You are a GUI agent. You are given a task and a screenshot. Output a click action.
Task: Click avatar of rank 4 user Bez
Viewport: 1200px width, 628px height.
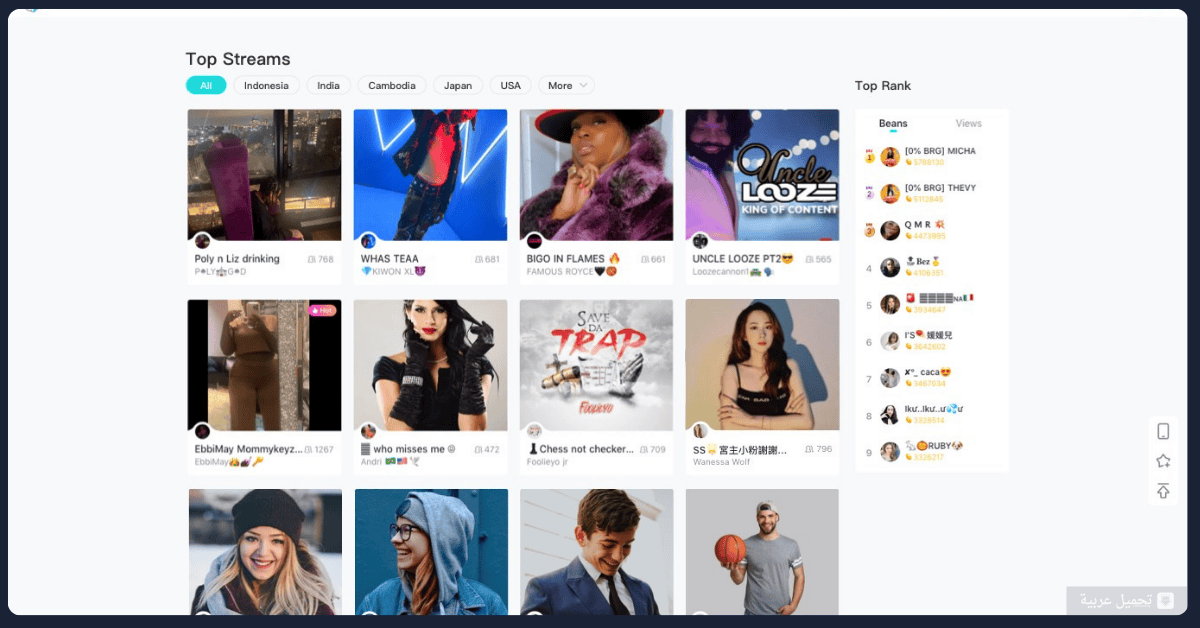pos(890,268)
